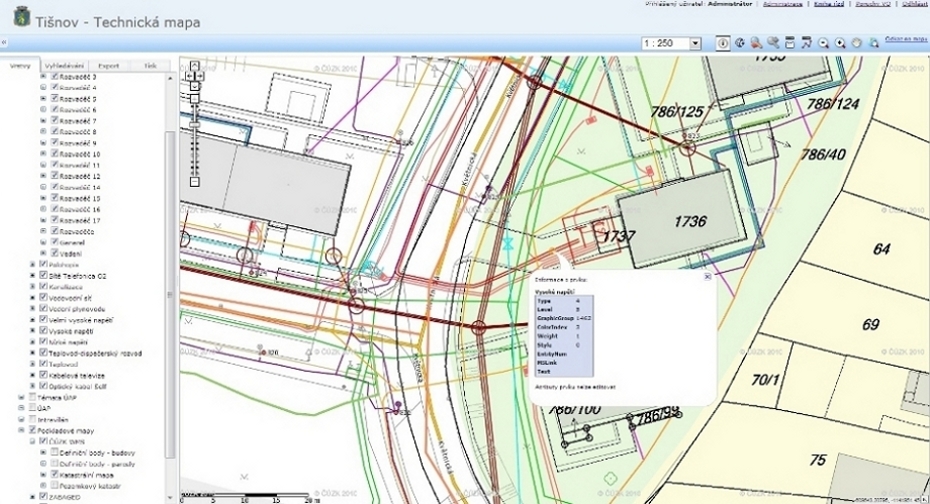Expand the Sítě Telefonica O2 tree node
The width and height of the screenshot is (930, 504).
click(32, 275)
